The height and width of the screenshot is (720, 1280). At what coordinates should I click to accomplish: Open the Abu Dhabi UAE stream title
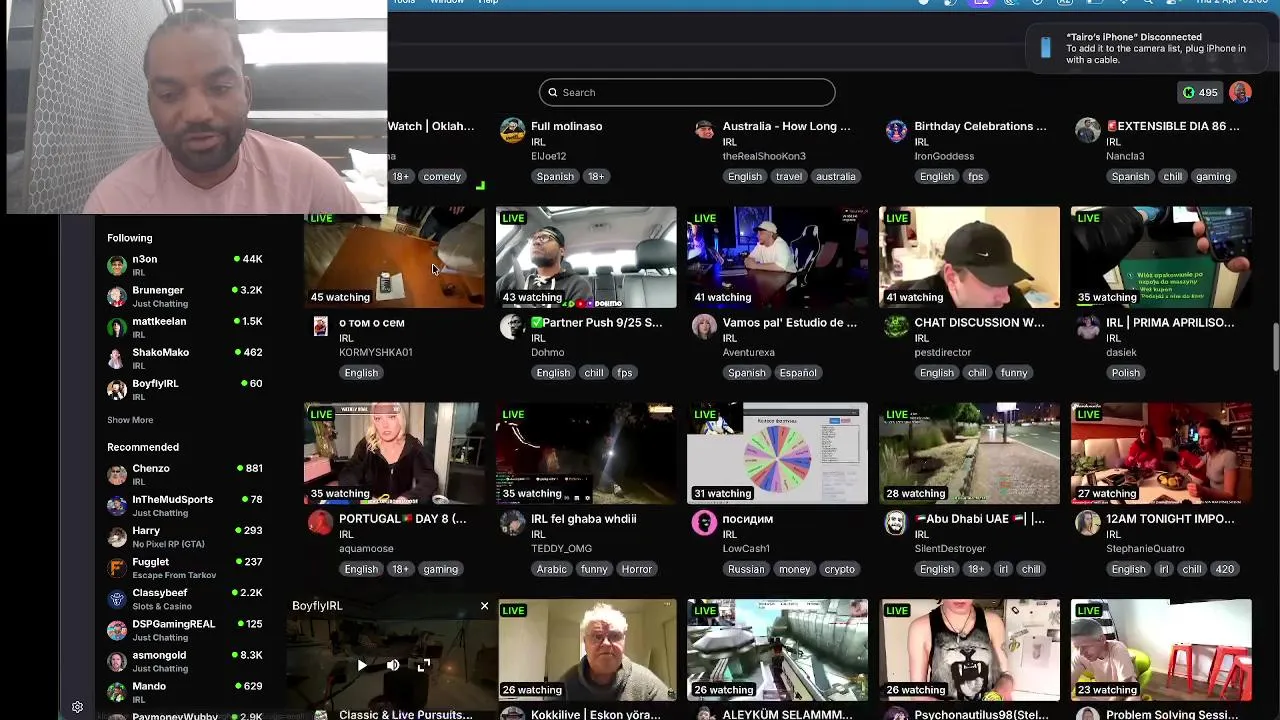(979, 519)
